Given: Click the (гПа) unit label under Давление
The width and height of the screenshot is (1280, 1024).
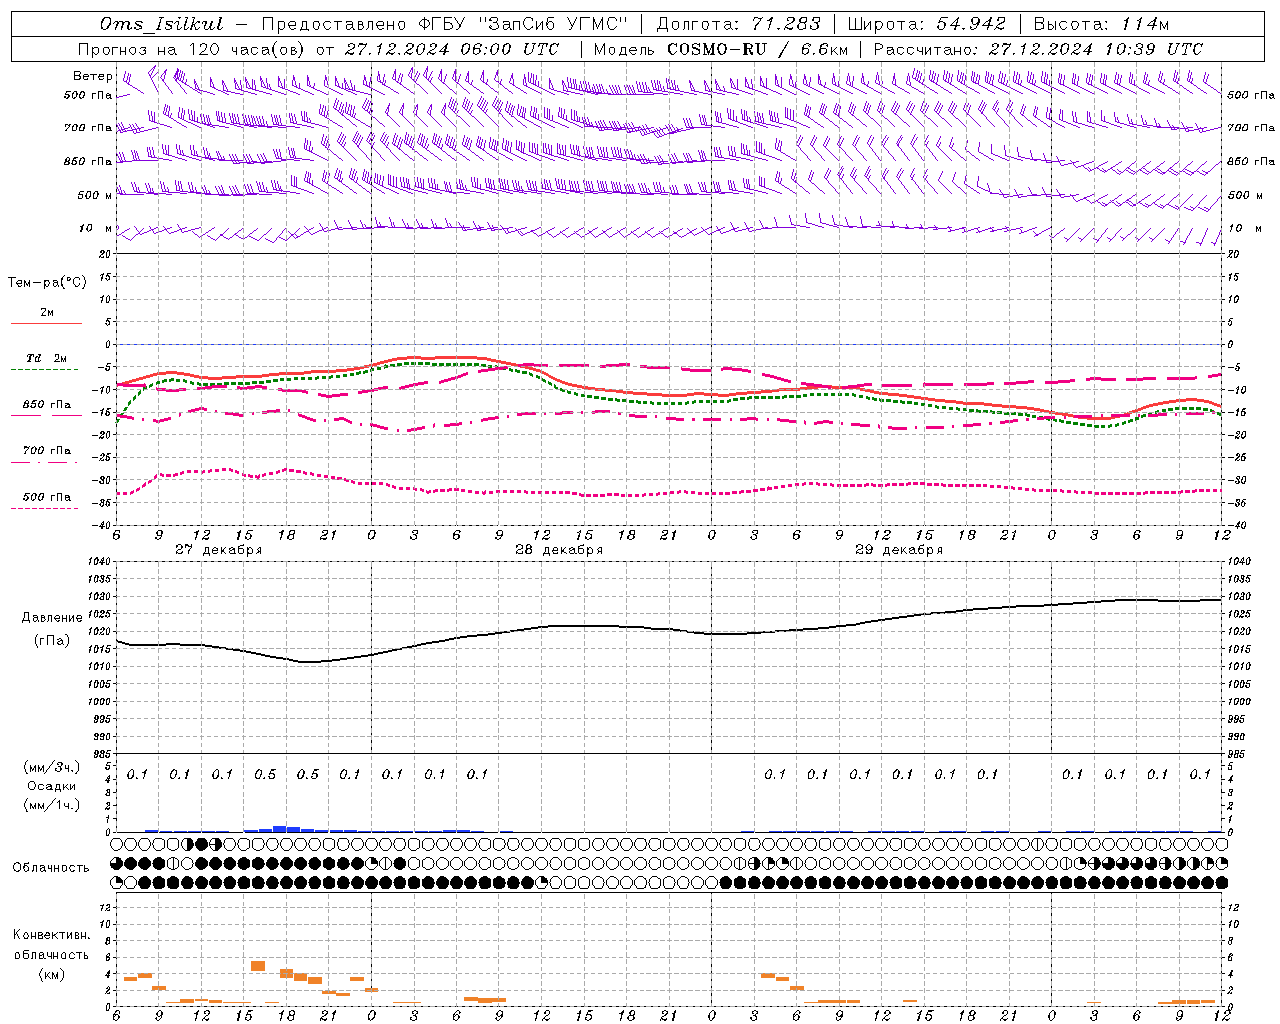Looking at the screenshot, I should point(51,640).
